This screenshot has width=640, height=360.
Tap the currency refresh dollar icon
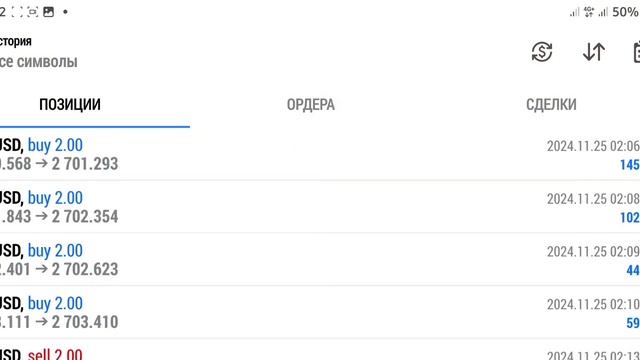click(x=542, y=52)
